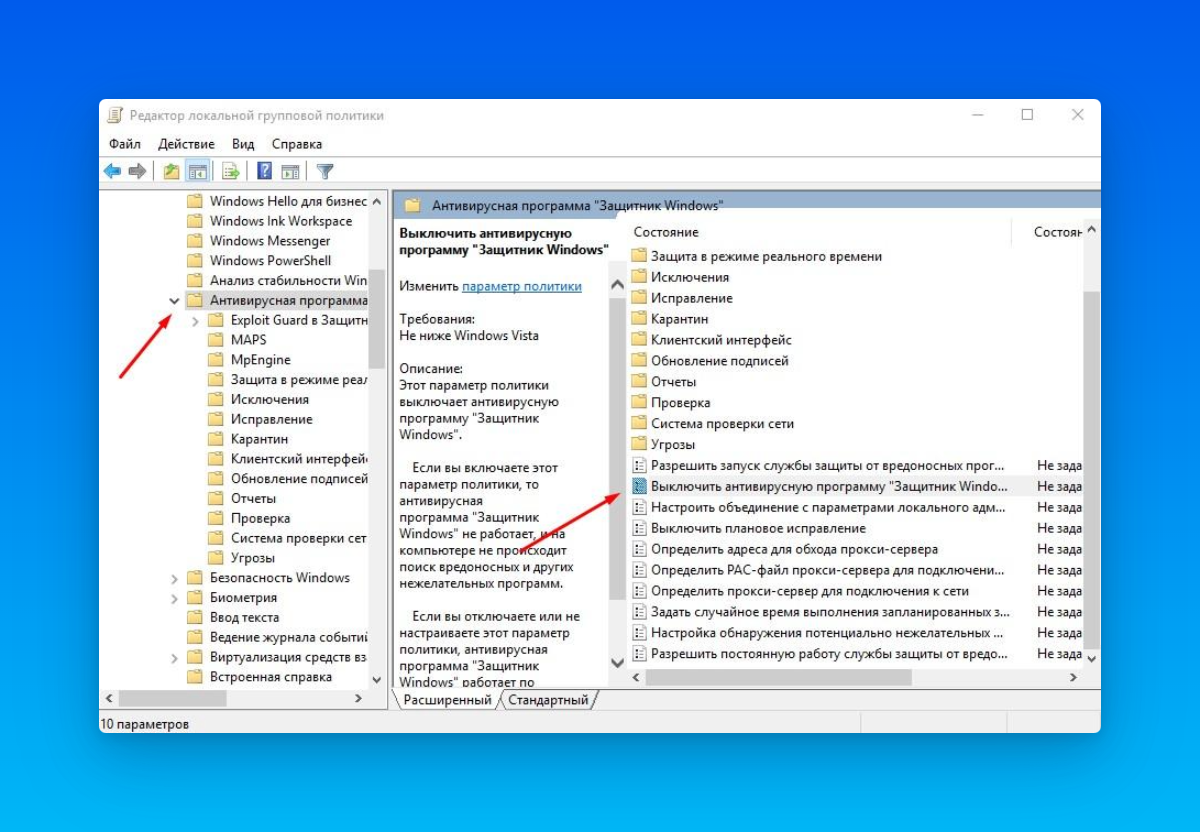Click tree pane horizontal scroll right arrow
This screenshot has height=832, width=1200.
tap(358, 699)
